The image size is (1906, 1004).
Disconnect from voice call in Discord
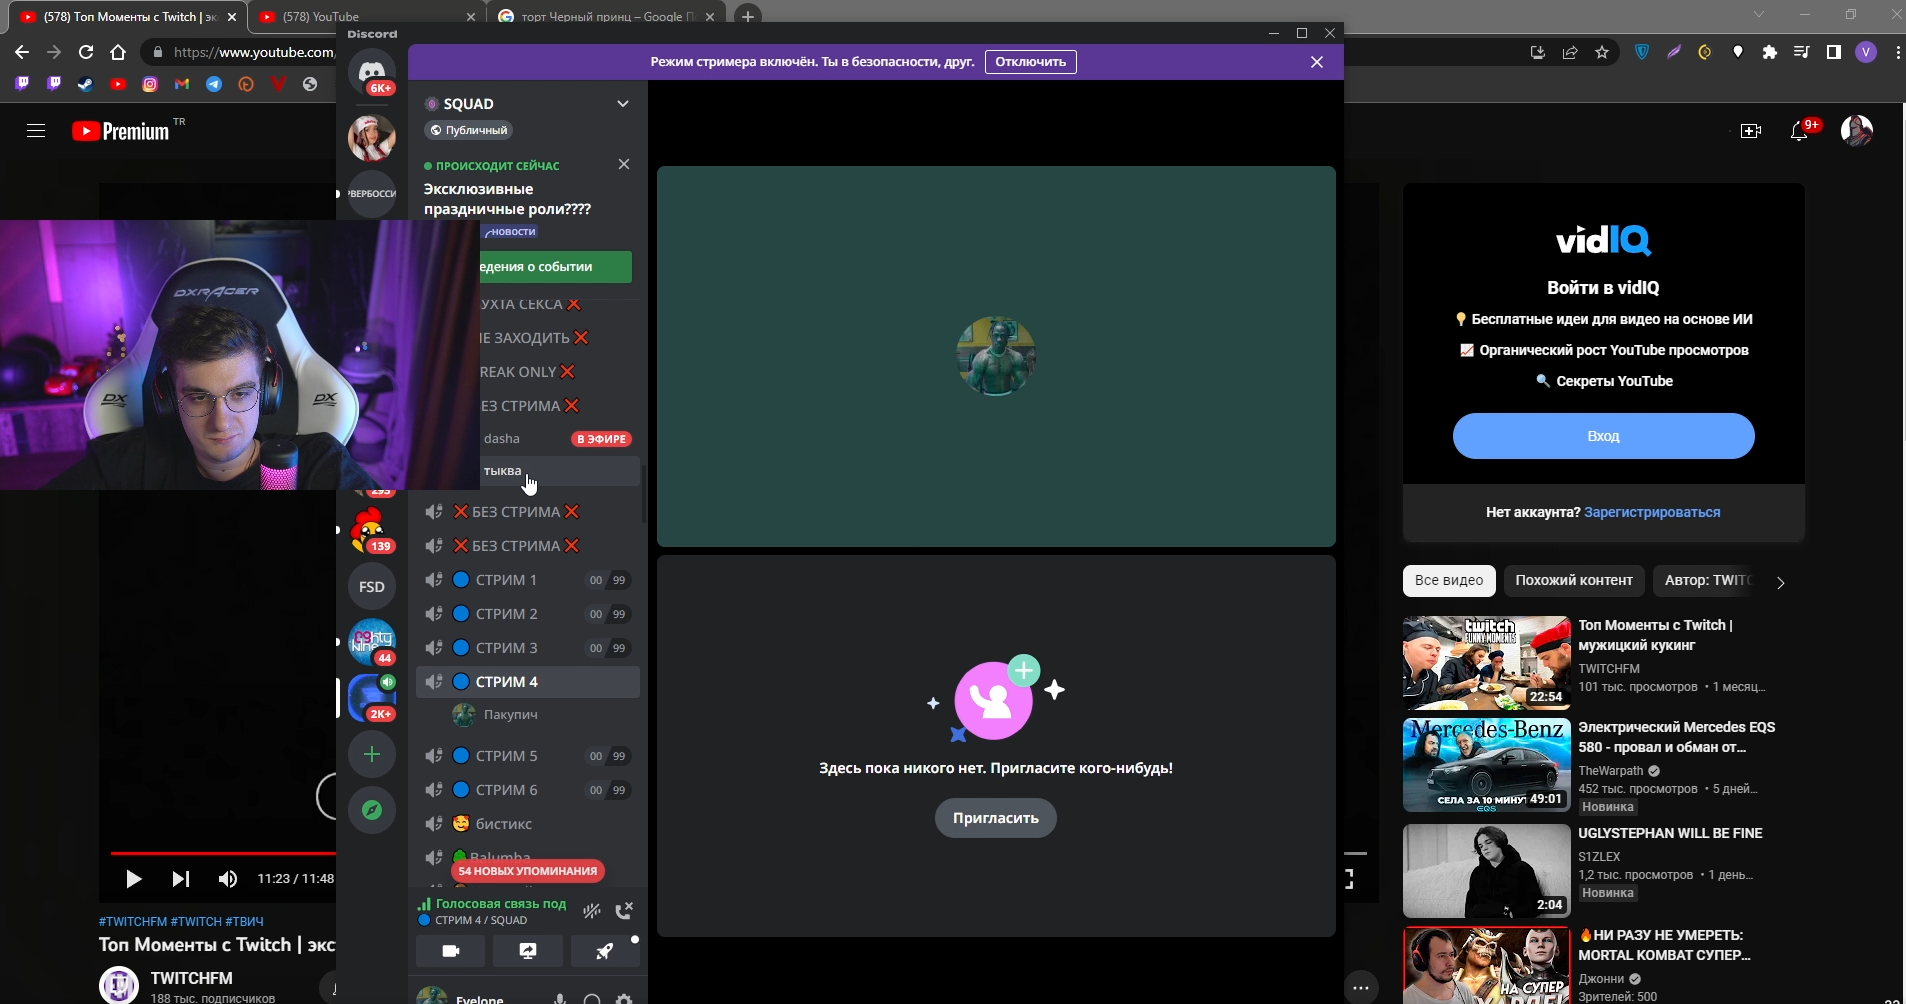pyautogui.click(x=624, y=911)
